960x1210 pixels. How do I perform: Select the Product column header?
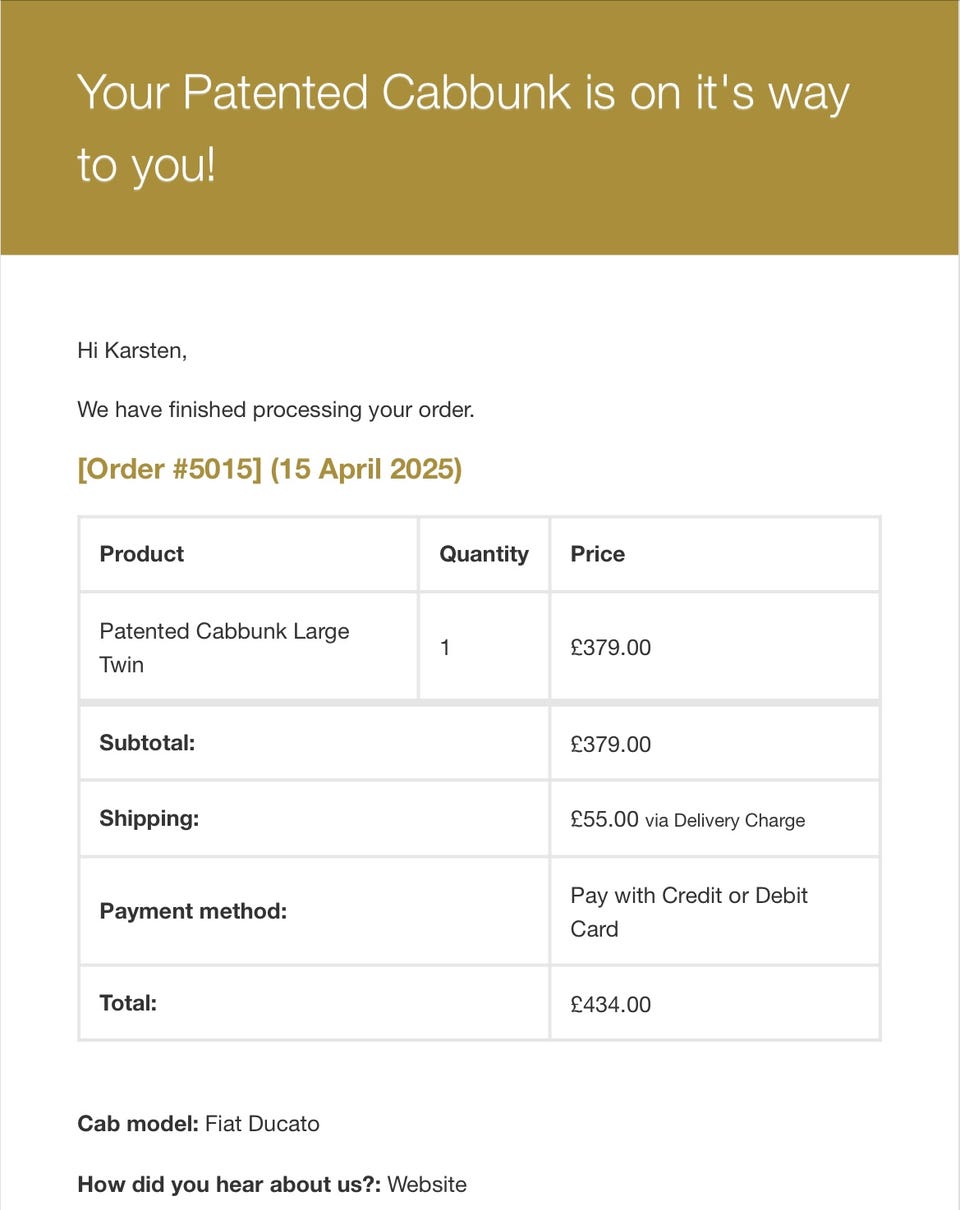coord(142,554)
